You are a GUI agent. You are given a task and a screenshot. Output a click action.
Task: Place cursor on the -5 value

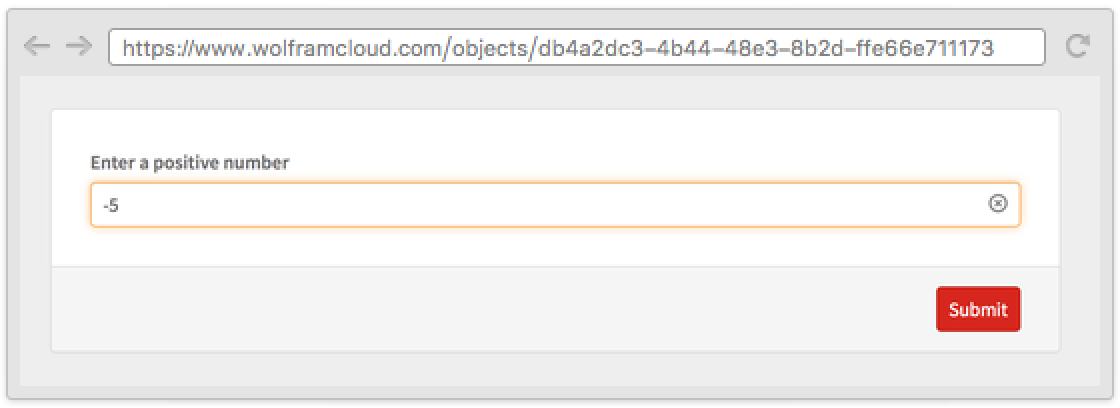110,205
